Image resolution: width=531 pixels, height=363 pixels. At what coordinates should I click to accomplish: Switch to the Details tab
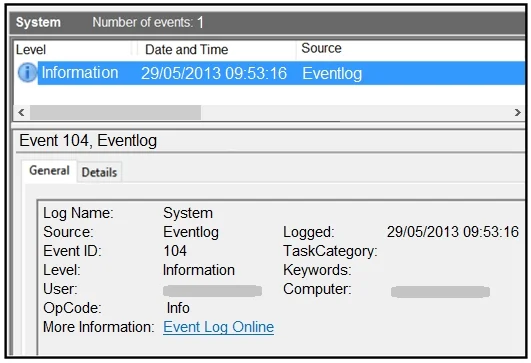coord(99,172)
